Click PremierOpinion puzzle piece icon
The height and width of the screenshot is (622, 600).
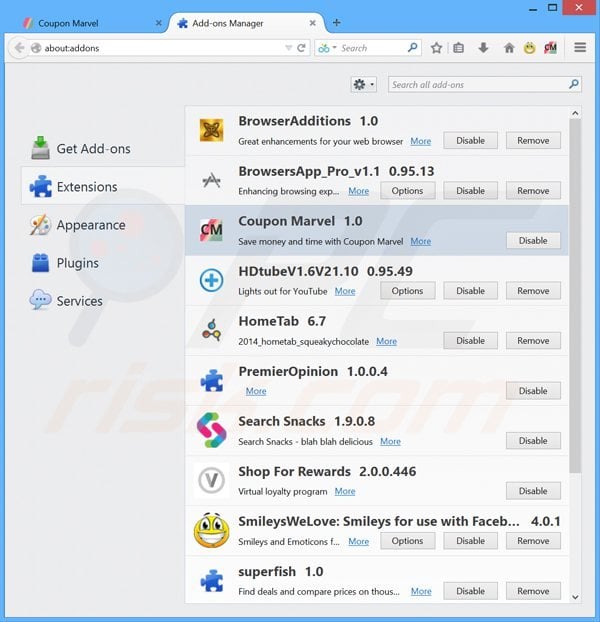coord(212,380)
